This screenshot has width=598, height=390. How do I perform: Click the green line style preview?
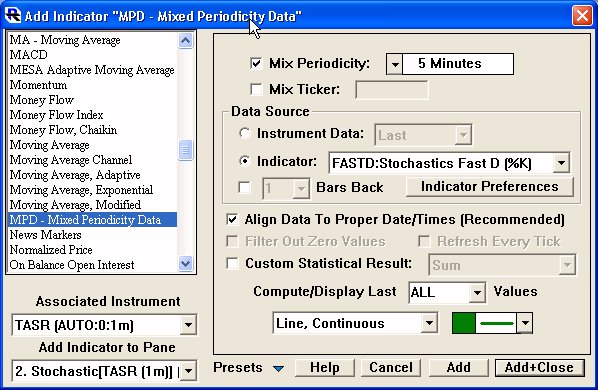click(497, 323)
